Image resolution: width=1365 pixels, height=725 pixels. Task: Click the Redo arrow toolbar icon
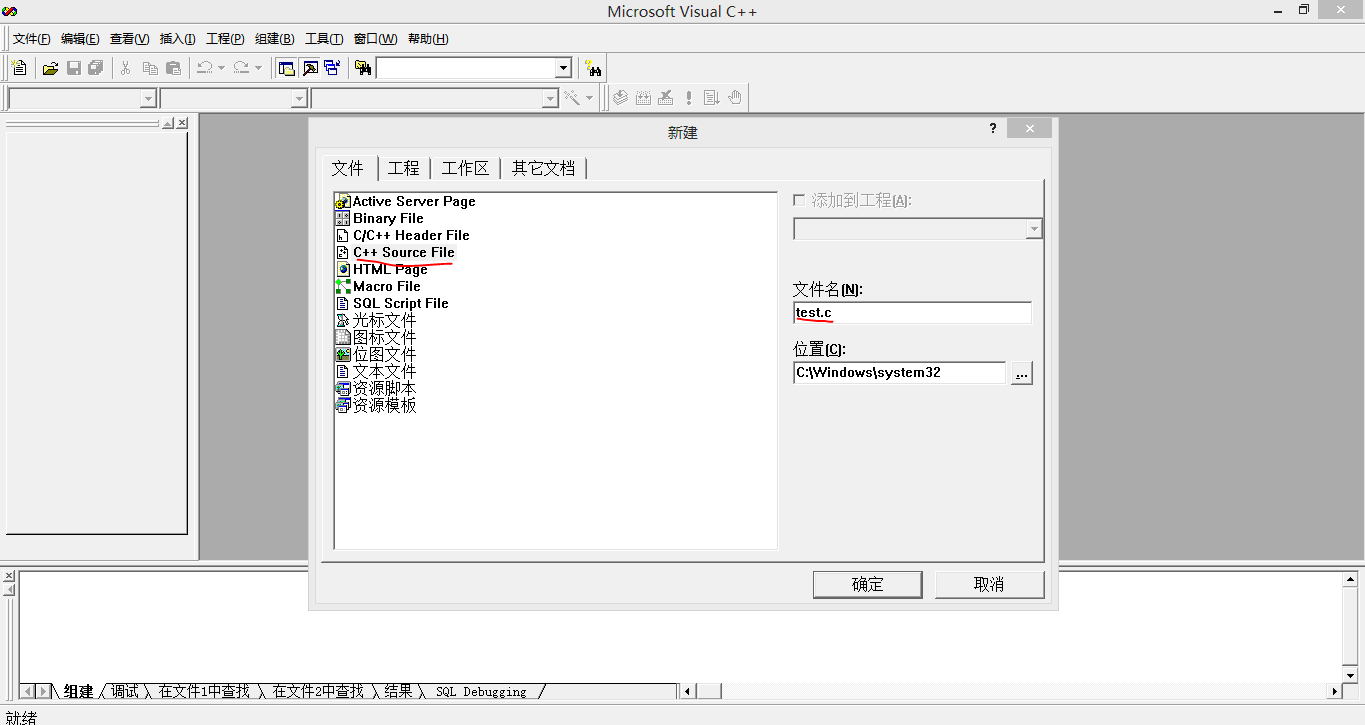point(241,68)
